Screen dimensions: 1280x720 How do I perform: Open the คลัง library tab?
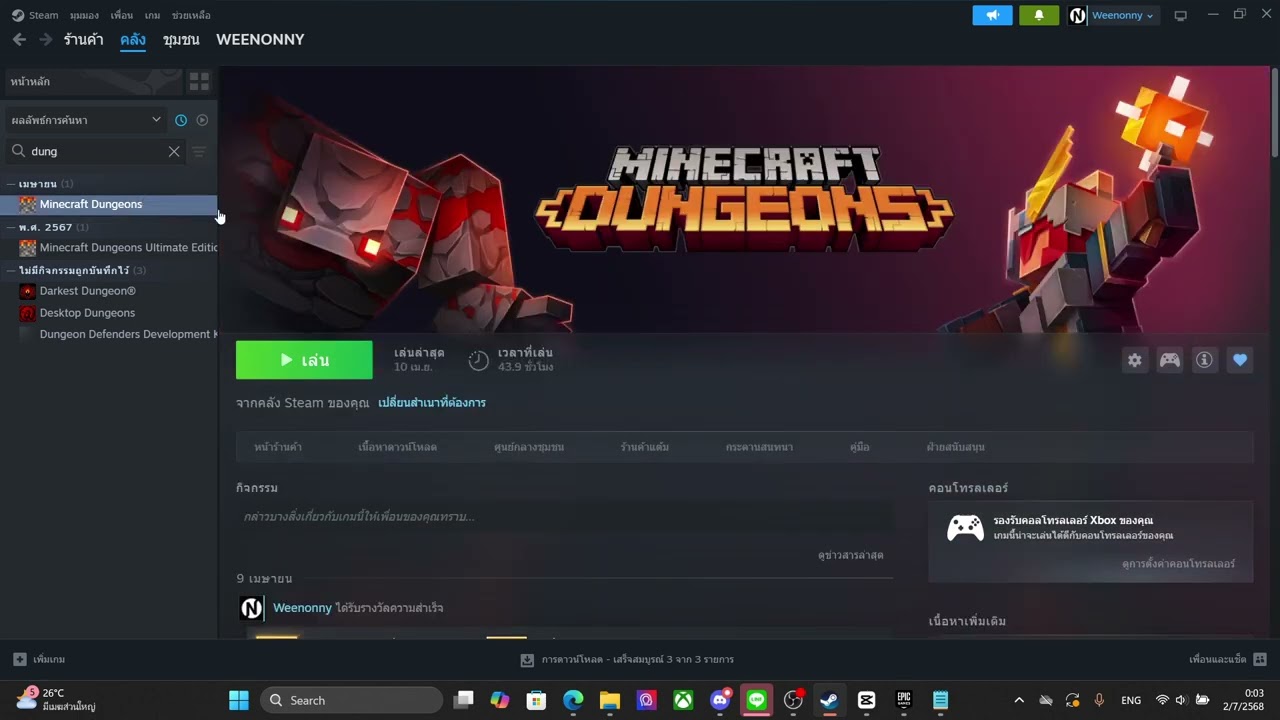[x=133, y=39]
